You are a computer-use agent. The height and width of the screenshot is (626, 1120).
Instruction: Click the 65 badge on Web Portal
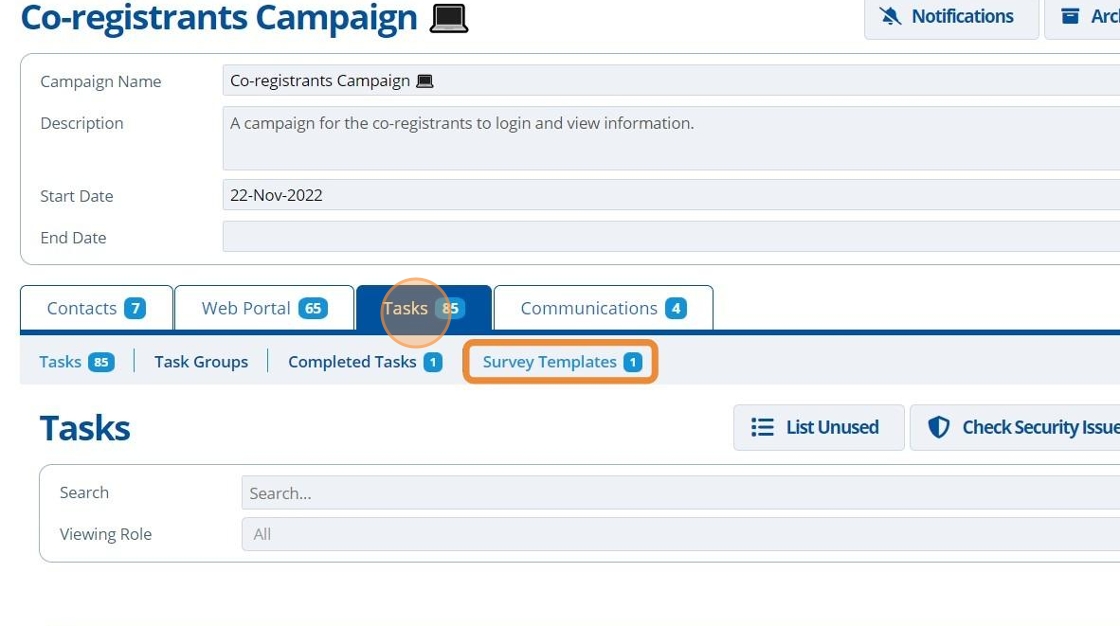313,309
